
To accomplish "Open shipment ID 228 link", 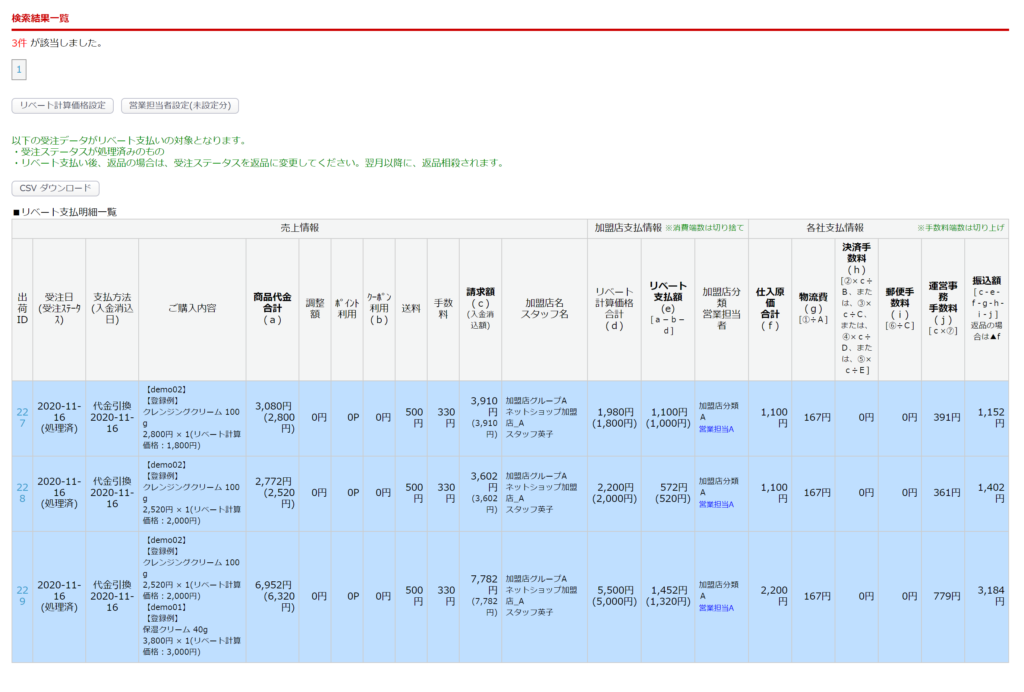I will pos(22,492).
